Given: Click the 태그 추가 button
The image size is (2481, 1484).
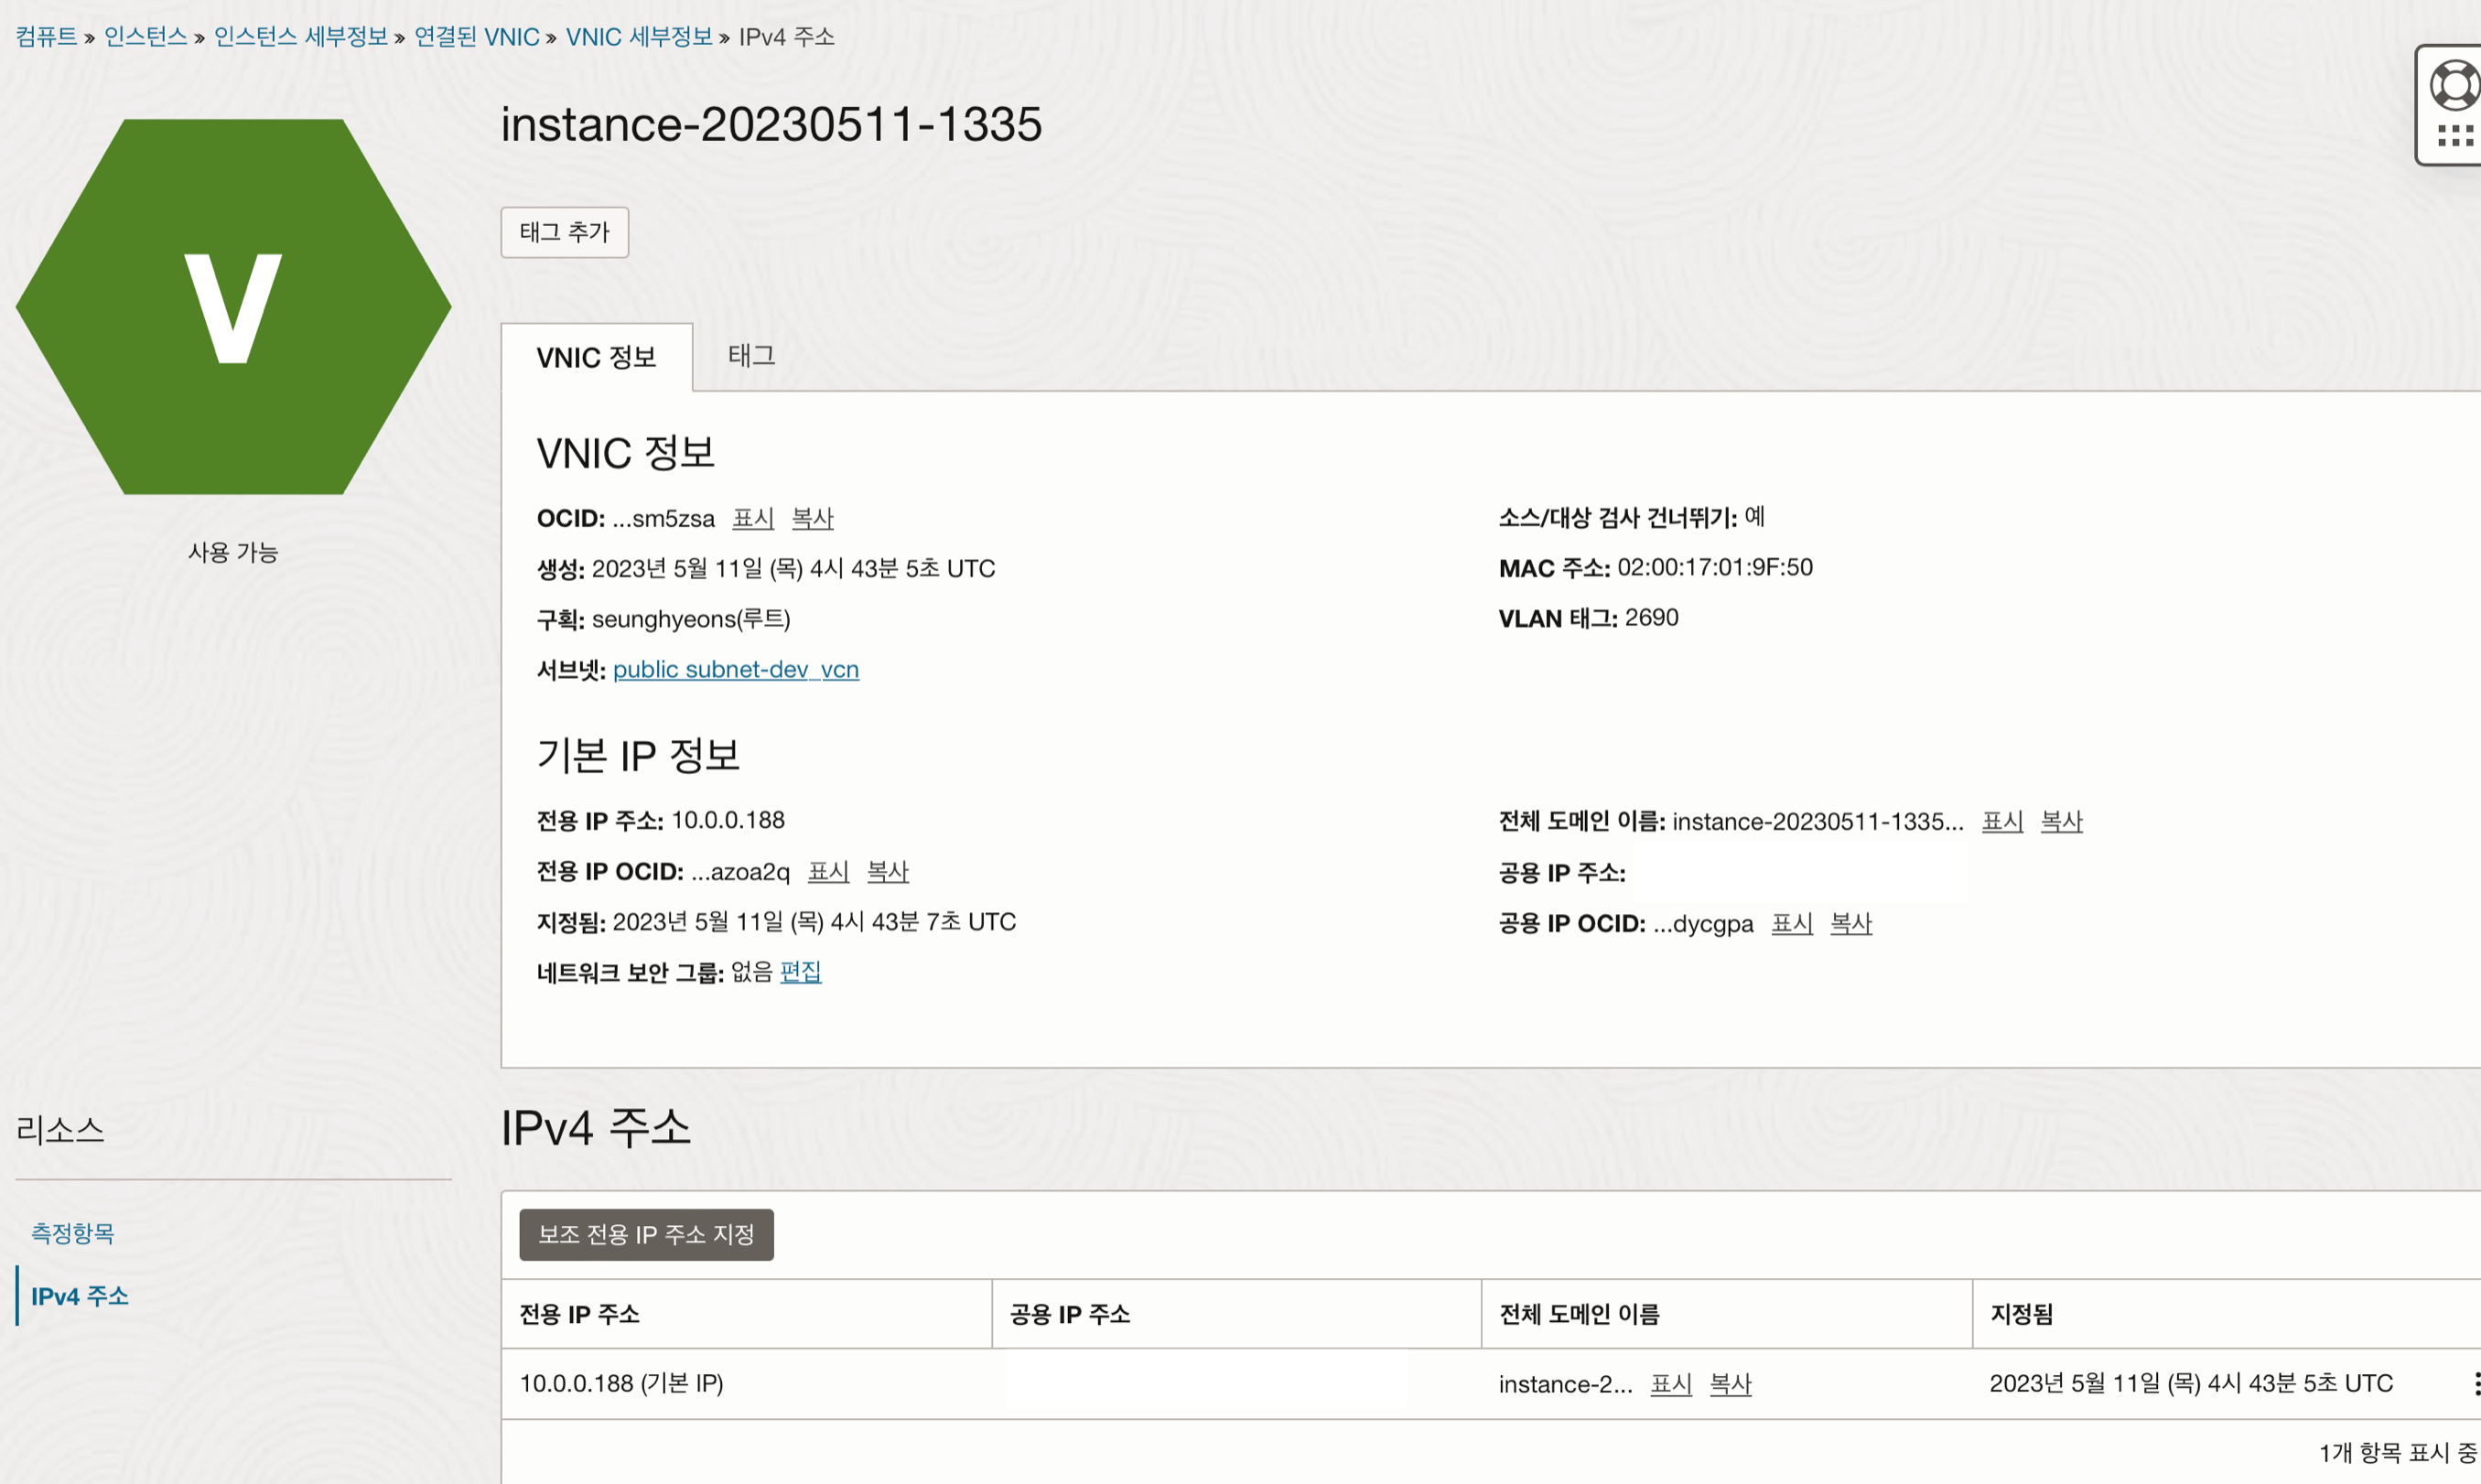Looking at the screenshot, I should (x=564, y=232).
